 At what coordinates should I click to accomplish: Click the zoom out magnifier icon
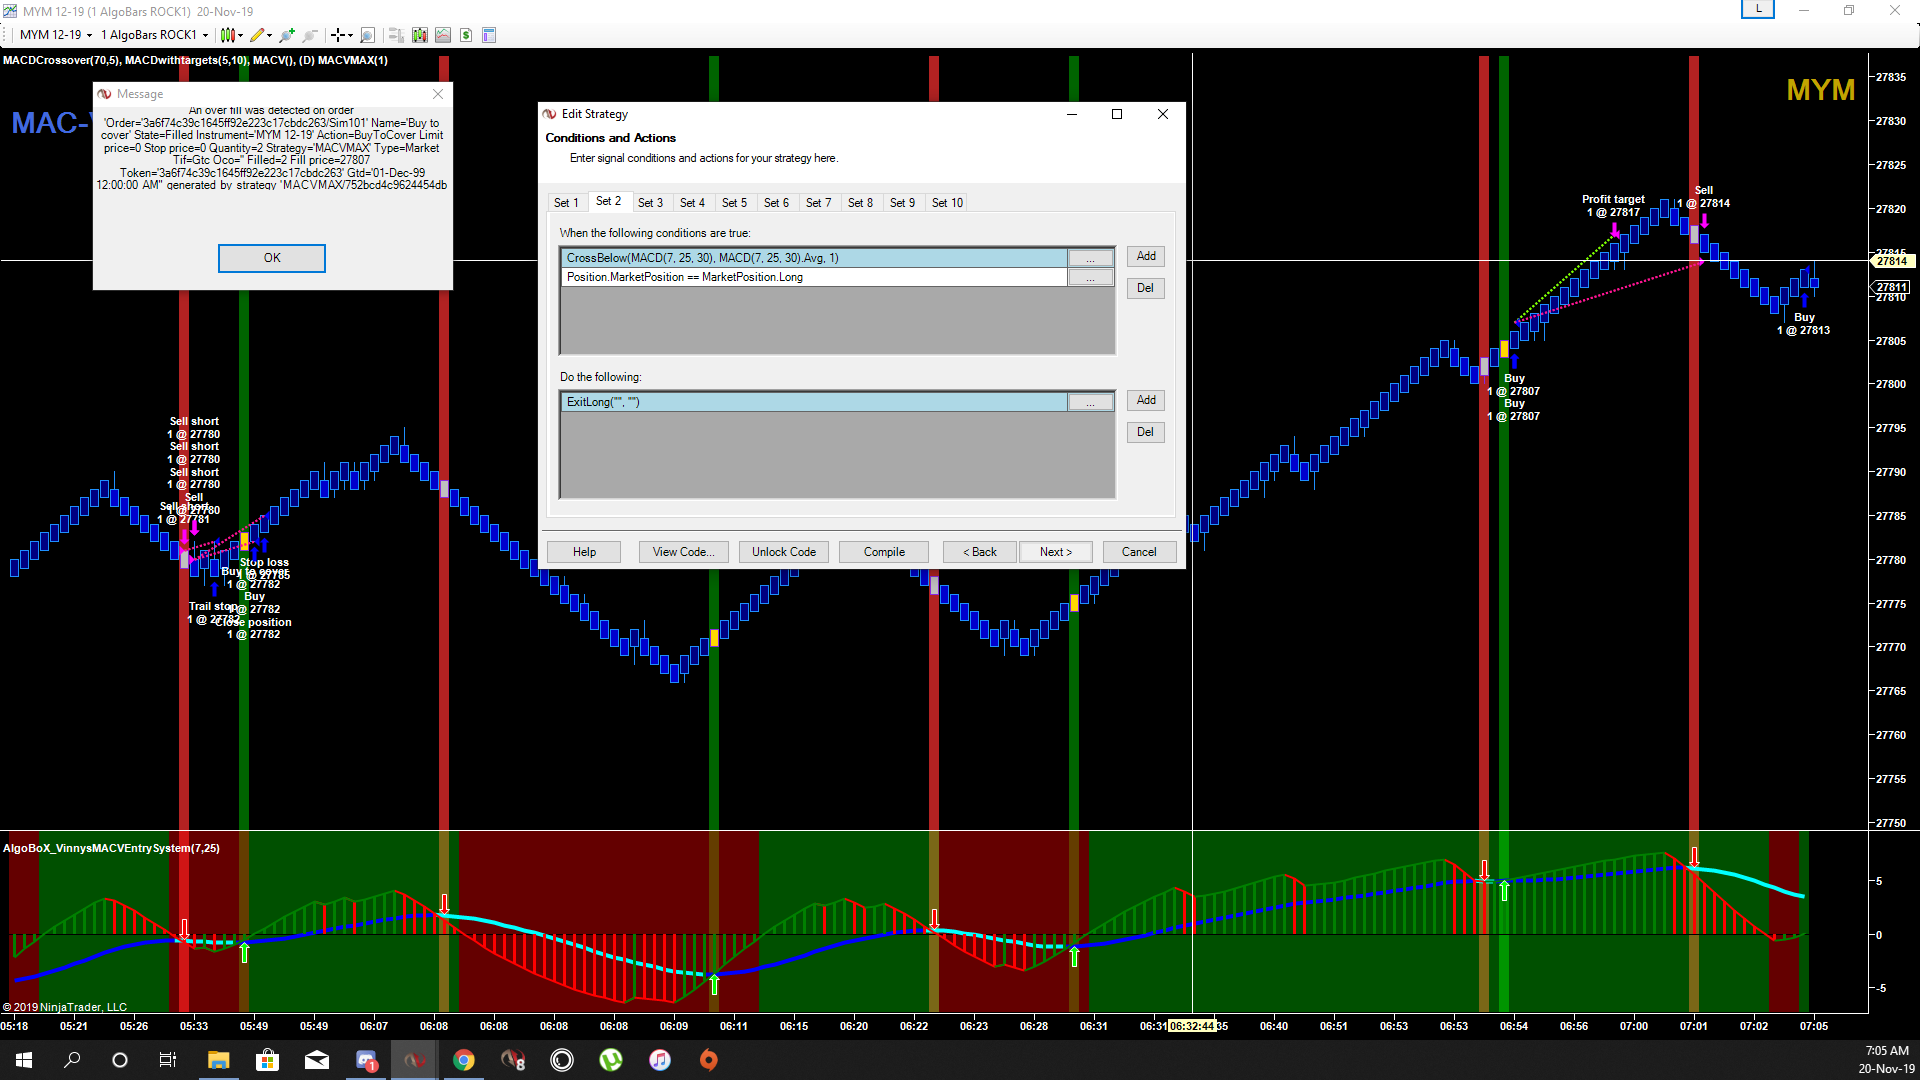click(310, 35)
